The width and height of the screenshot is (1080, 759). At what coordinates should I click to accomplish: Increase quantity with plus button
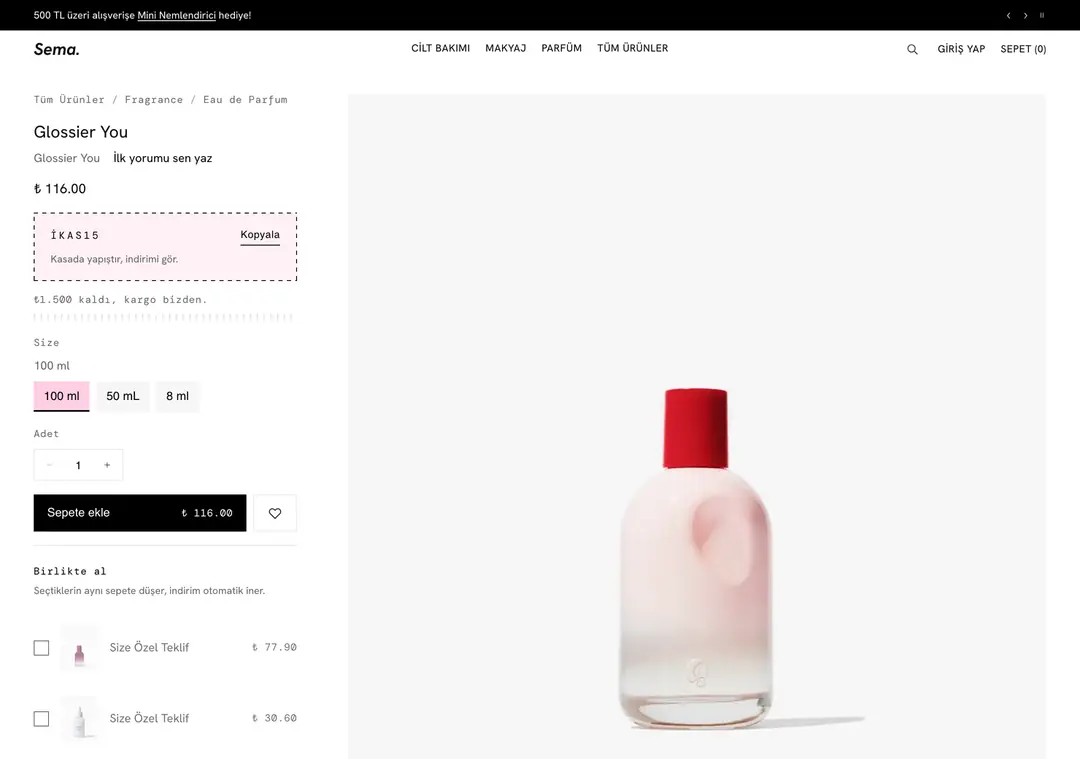[x=107, y=465]
